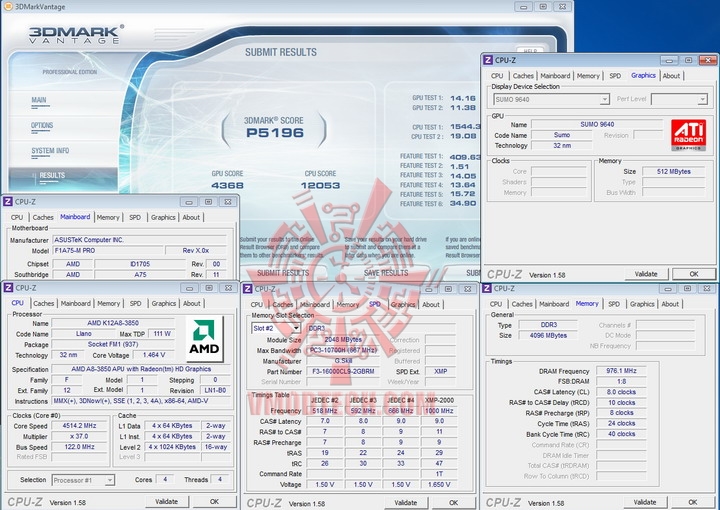The width and height of the screenshot is (720, 510).
Task: Switch to Caches tab in Memory window
Action: (522, 304)
